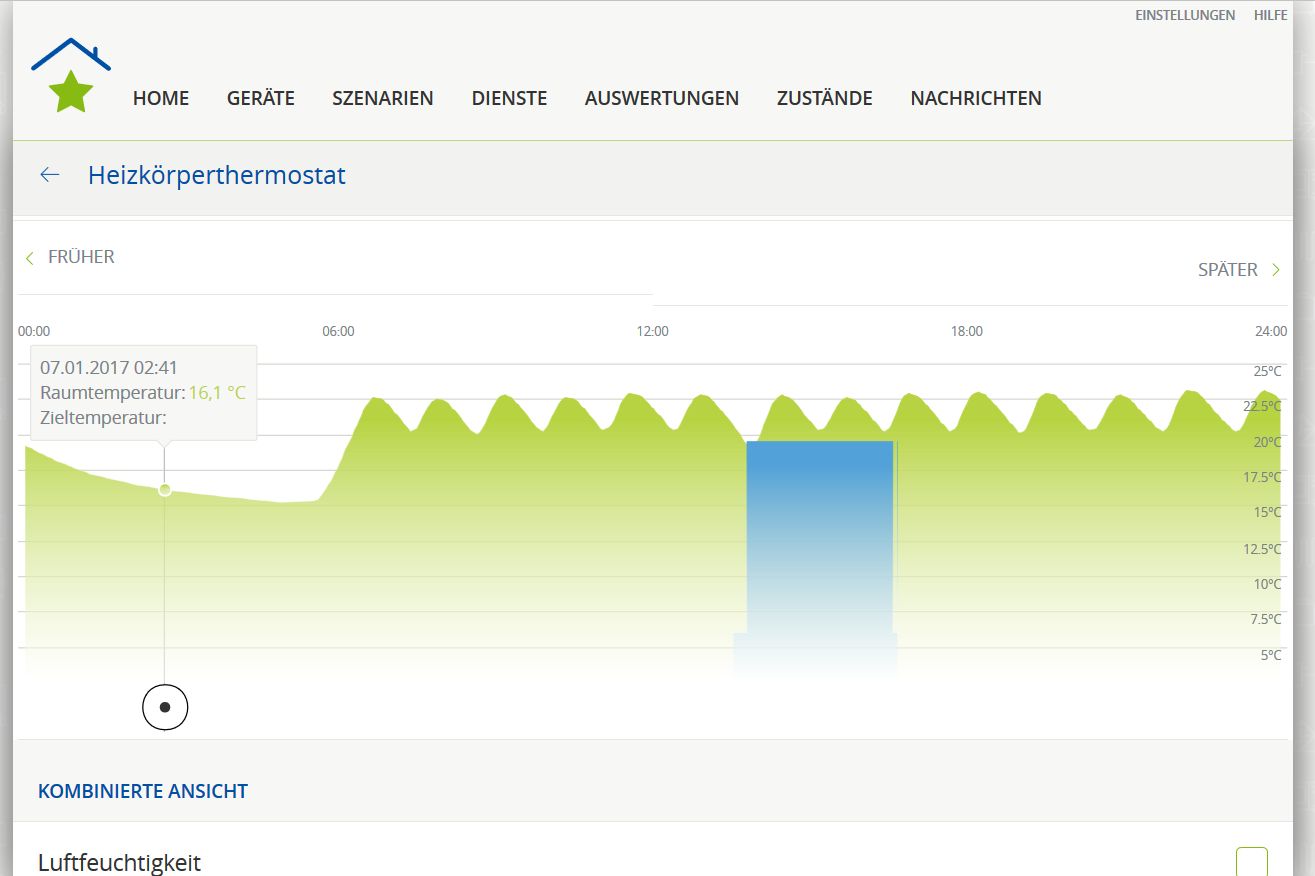Show earlier data via FRÜHER
Screen dimensions: 1315x876
point(81,257)
